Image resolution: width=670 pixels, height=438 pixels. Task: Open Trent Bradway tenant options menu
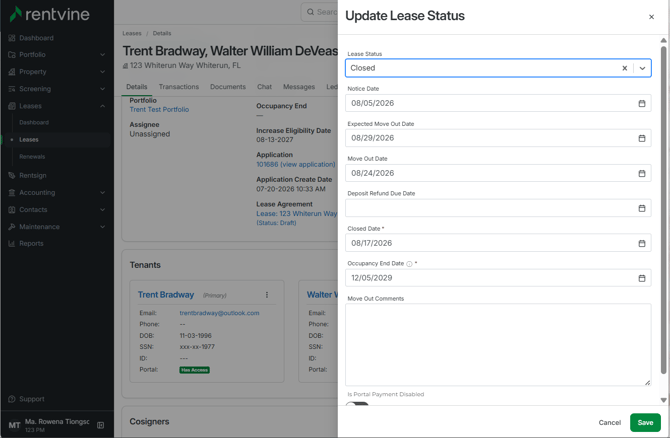(267, 295)
